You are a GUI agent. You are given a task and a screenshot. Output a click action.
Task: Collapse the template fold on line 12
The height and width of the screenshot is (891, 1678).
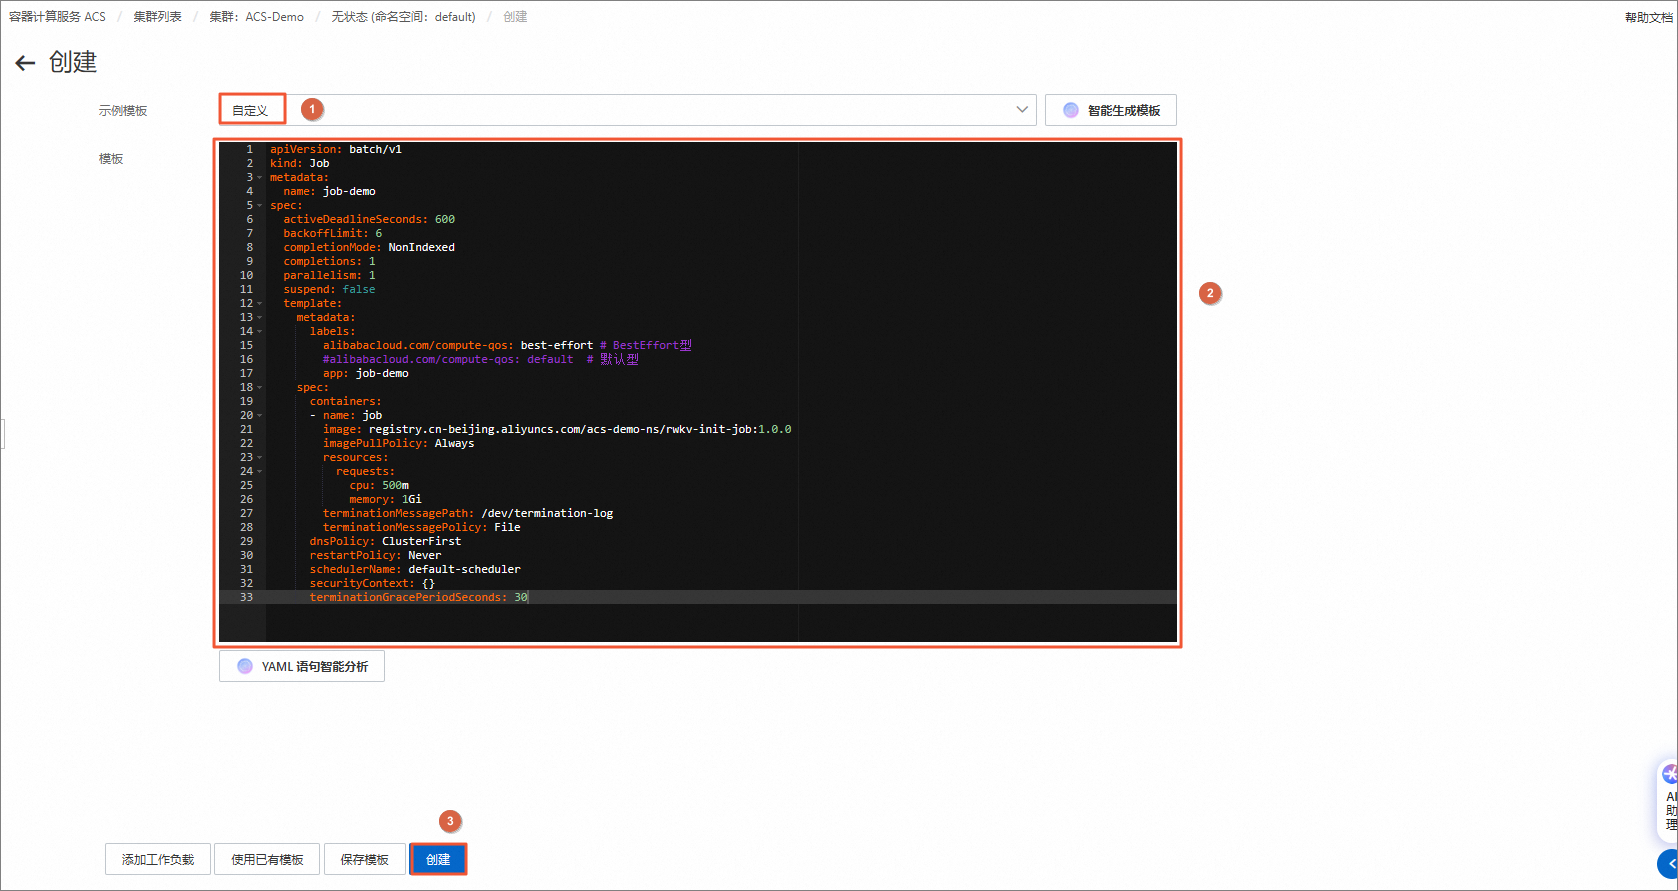pyautogui.click(x=260, y=304)
